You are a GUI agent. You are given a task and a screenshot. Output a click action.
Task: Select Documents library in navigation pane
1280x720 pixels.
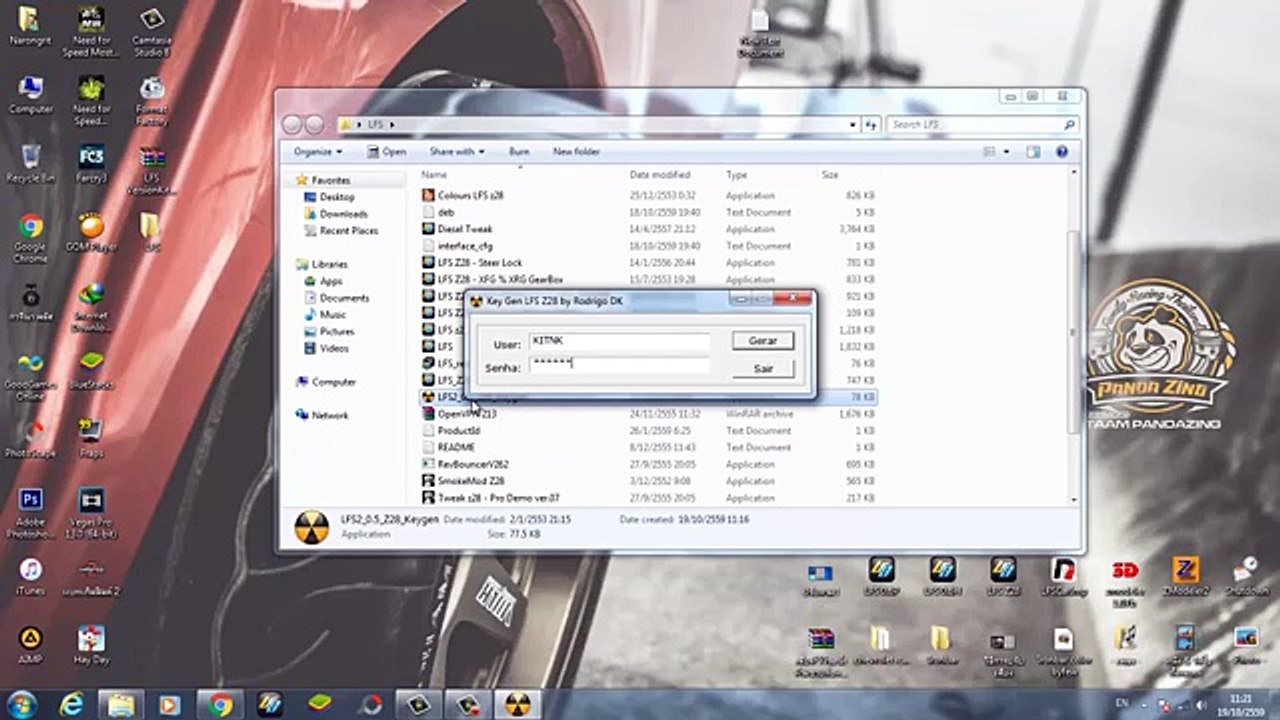point(344,298)
